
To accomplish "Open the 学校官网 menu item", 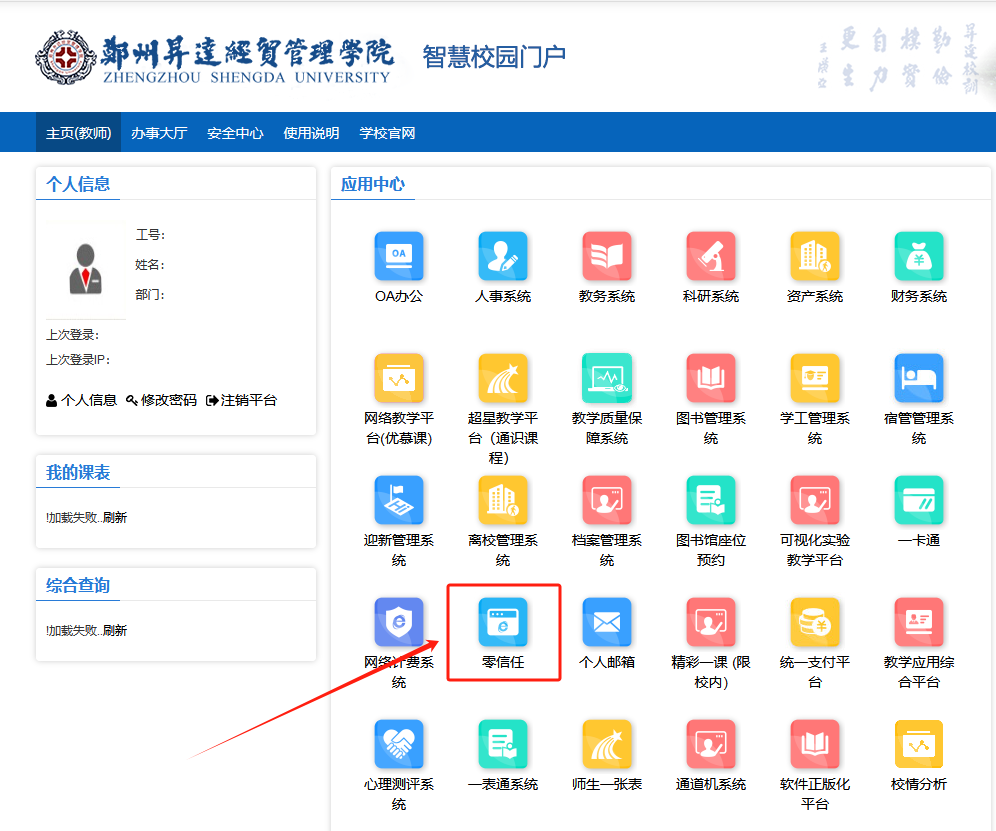I will click(387, 133).
